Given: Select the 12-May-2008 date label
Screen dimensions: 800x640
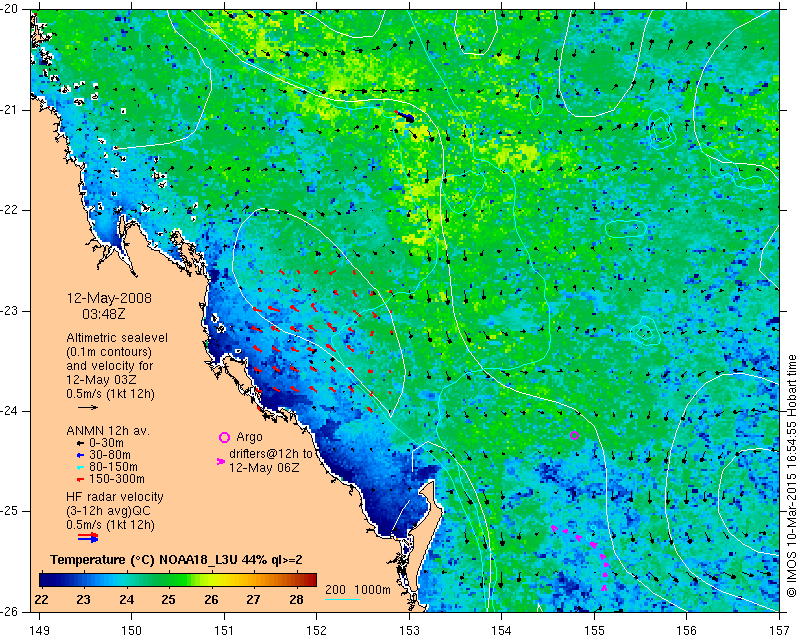Looking at the screenshot, I should (109, 298).
